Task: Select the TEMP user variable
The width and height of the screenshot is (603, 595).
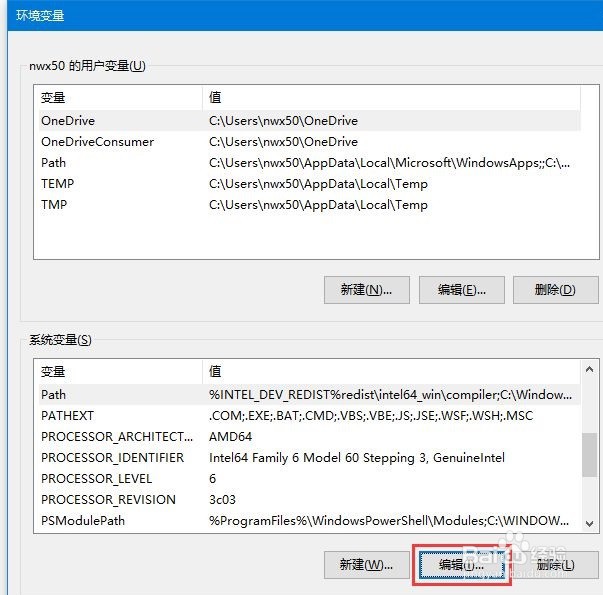Action: click(x=310, y=184)
